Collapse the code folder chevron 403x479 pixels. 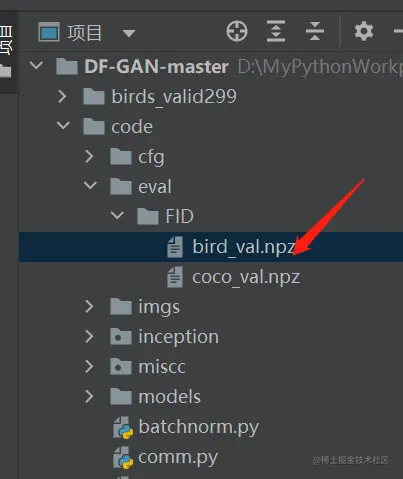[x=63, y=125]
